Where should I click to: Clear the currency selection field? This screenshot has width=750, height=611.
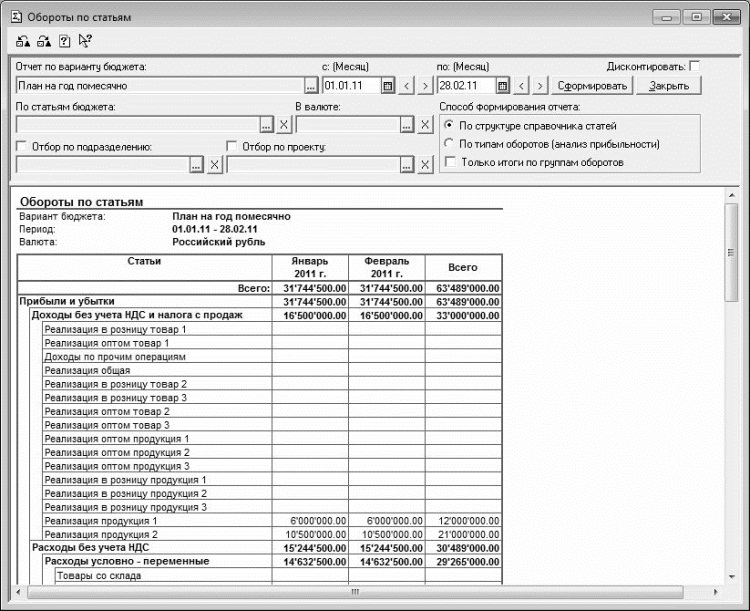coord(425,125)
